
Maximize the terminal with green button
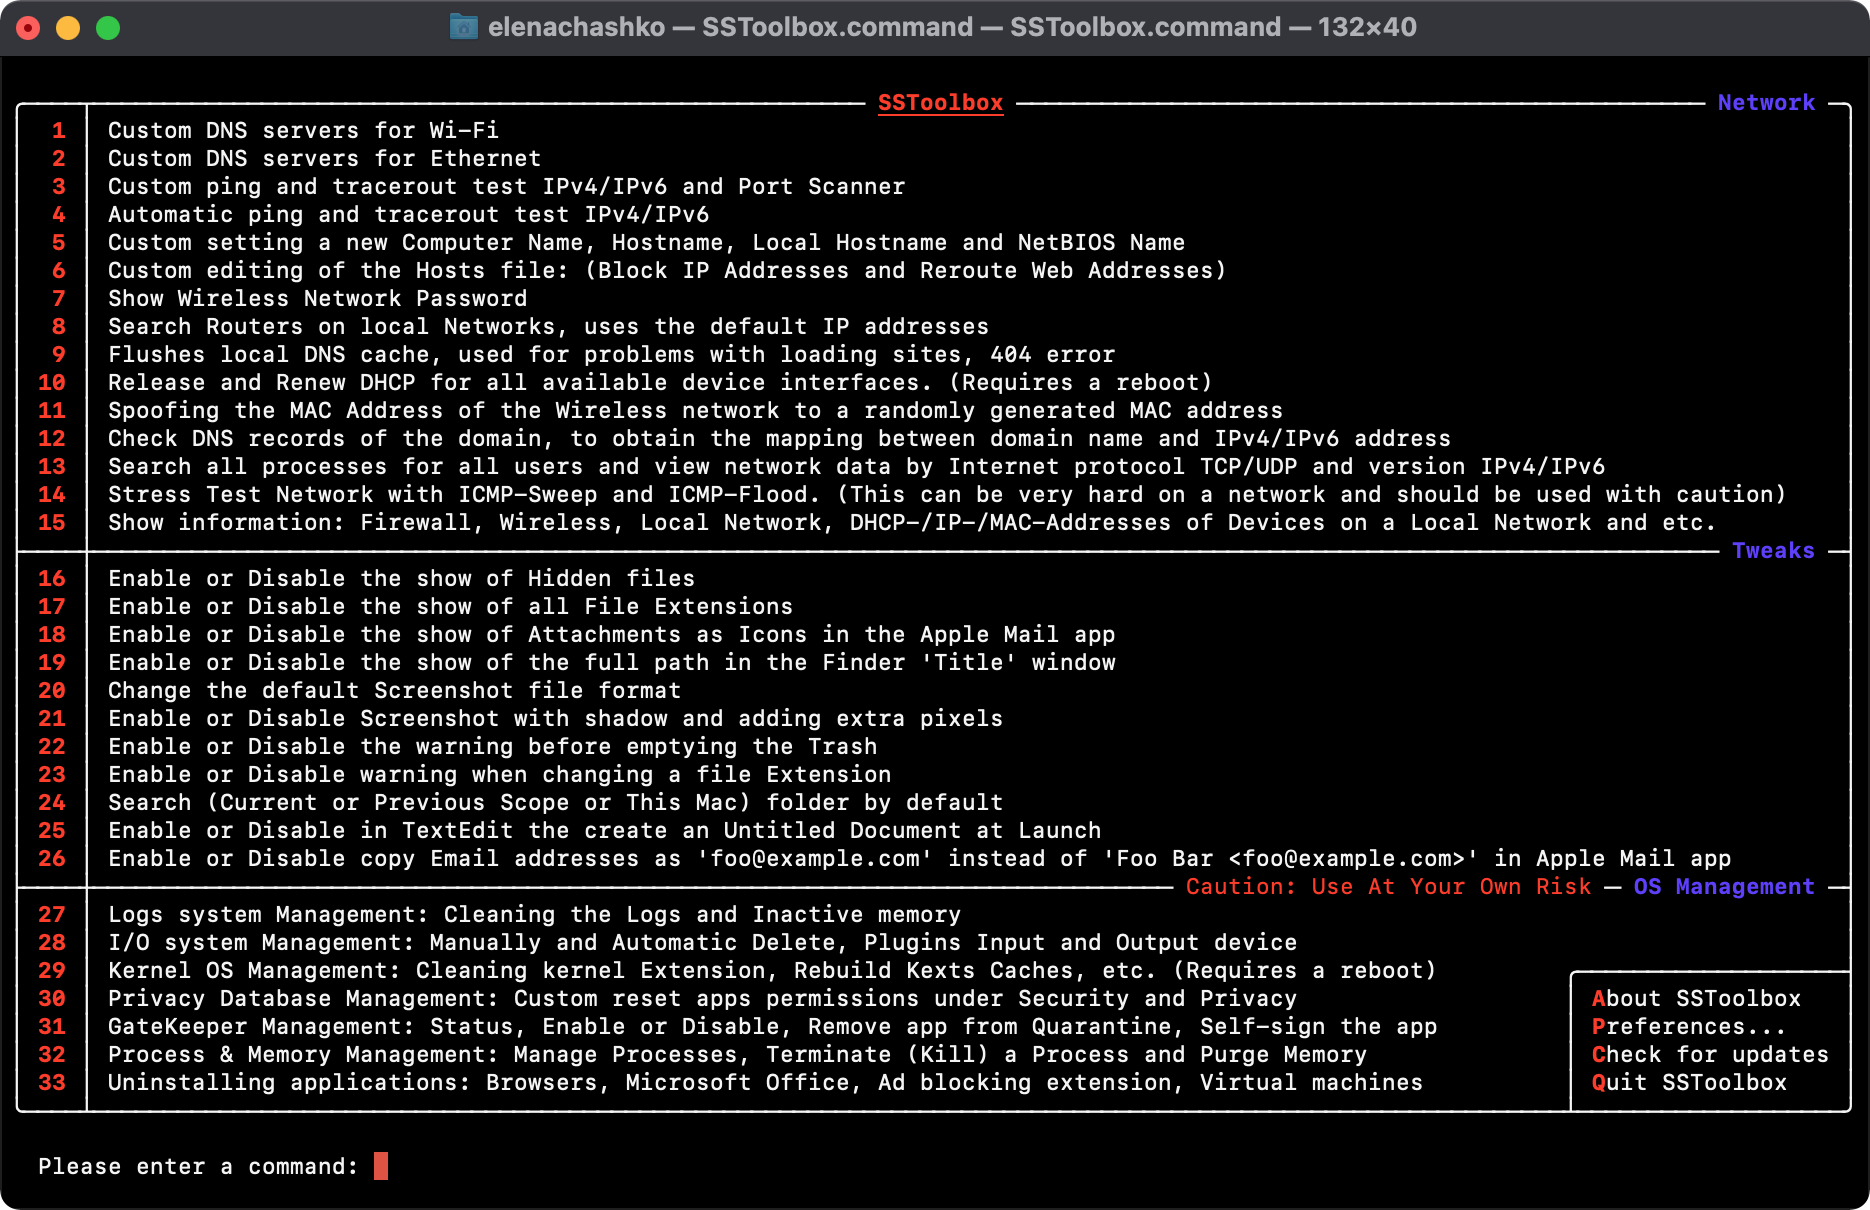click(108, 28)
